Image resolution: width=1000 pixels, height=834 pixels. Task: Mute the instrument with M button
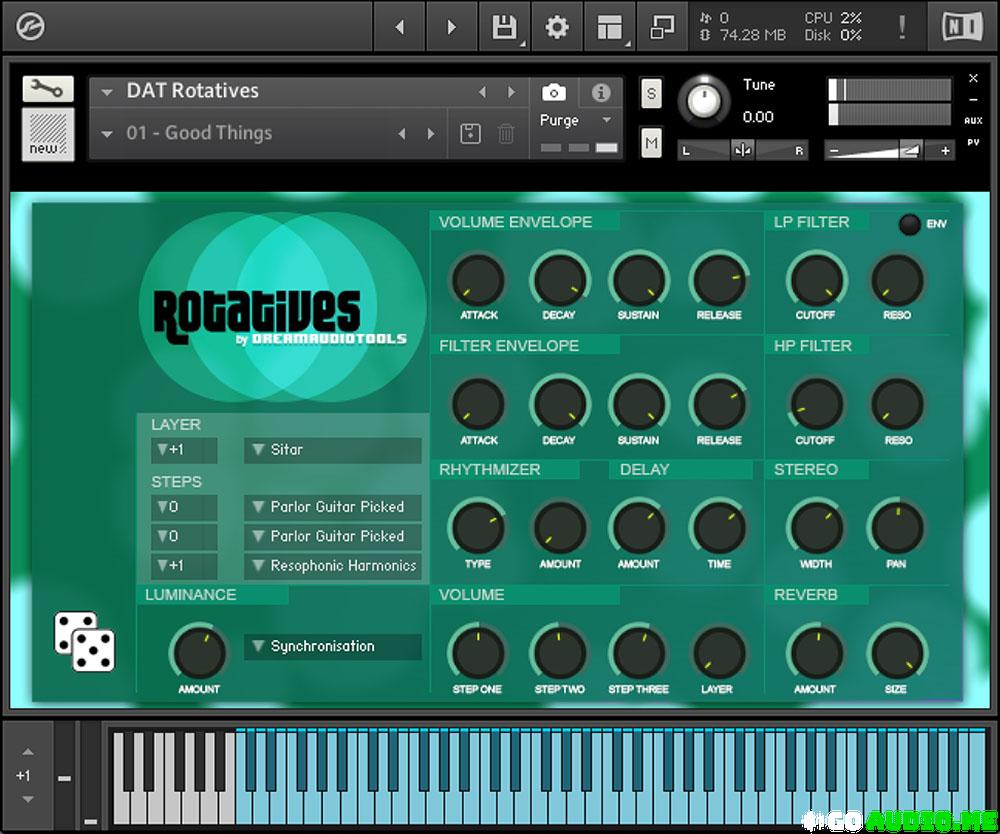coord(651,143)
